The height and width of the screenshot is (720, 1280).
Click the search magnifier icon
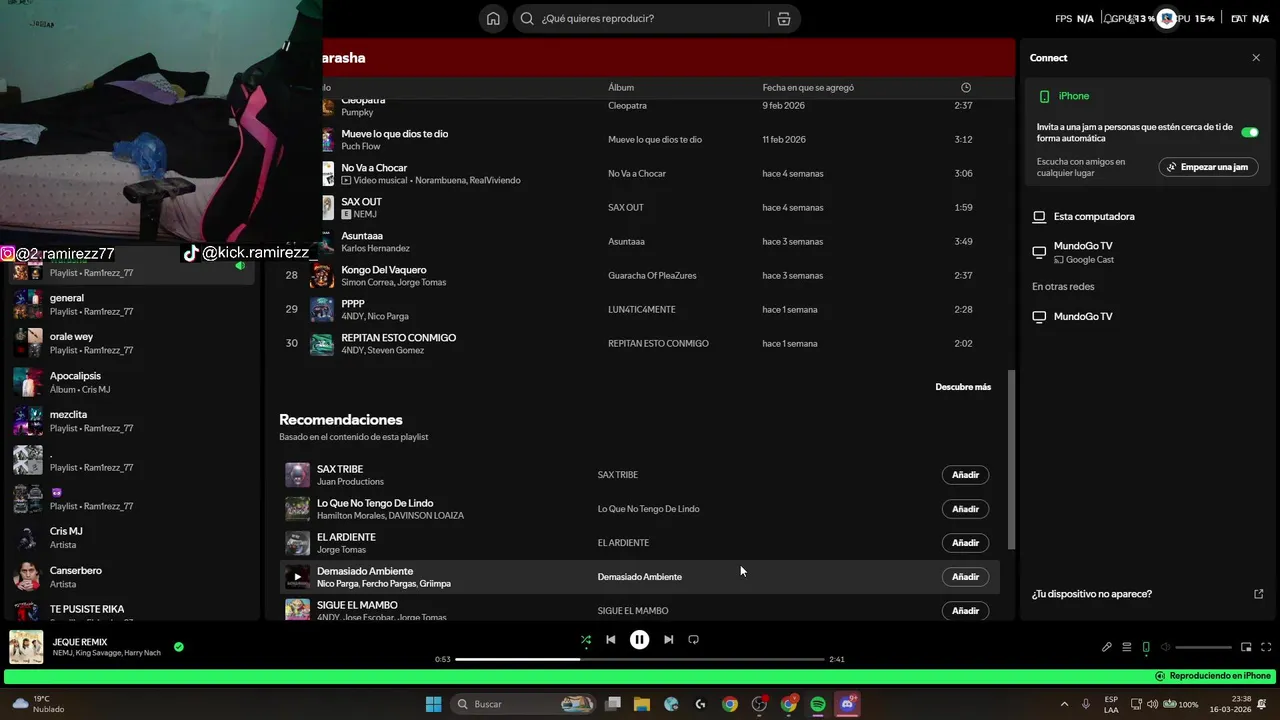[x=527, y=18]
